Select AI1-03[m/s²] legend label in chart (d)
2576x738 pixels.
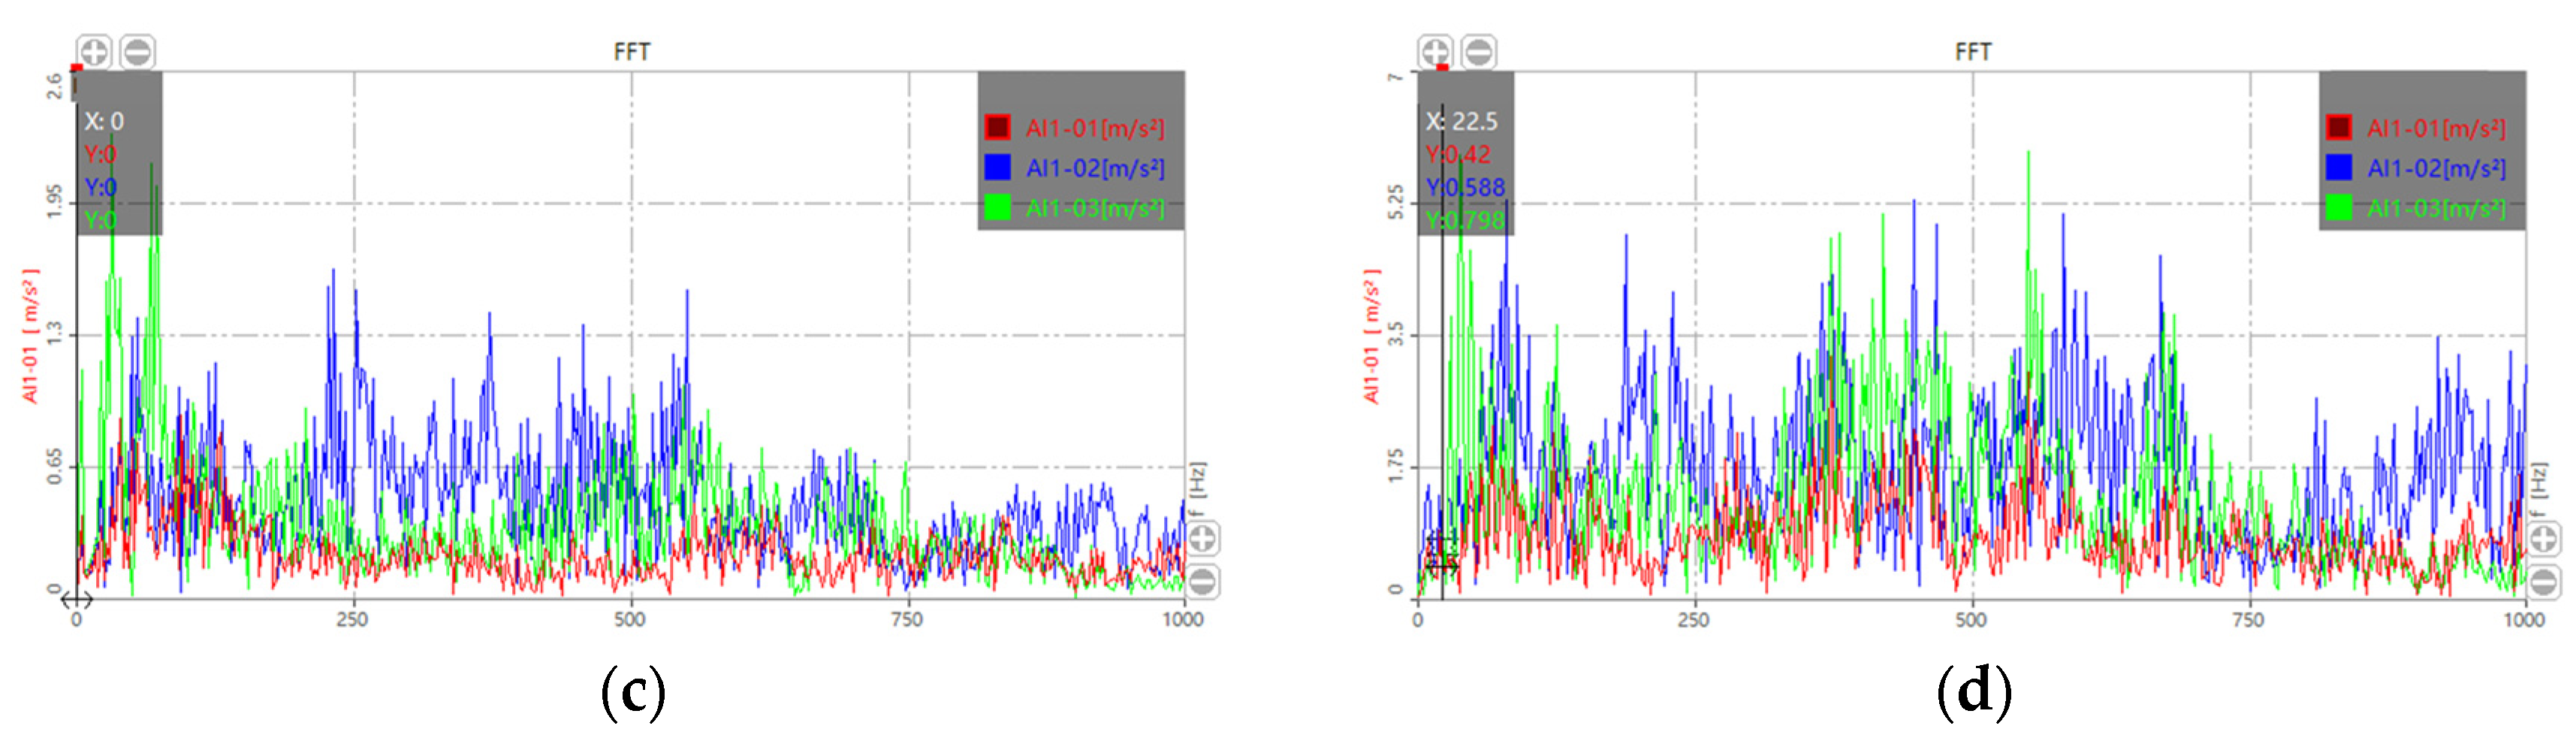(x=2436, y=208)
